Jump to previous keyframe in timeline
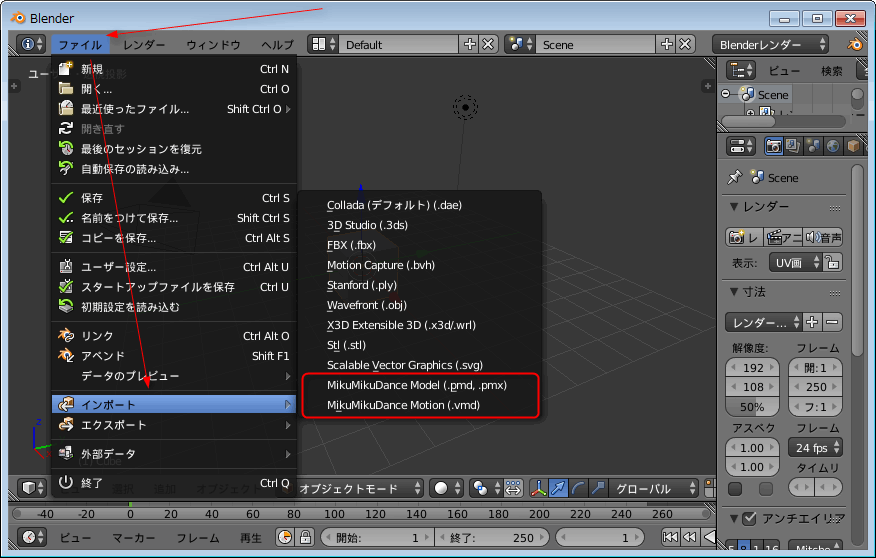Image resolution: width=876 pixels, height=558 pixels. 689,537
